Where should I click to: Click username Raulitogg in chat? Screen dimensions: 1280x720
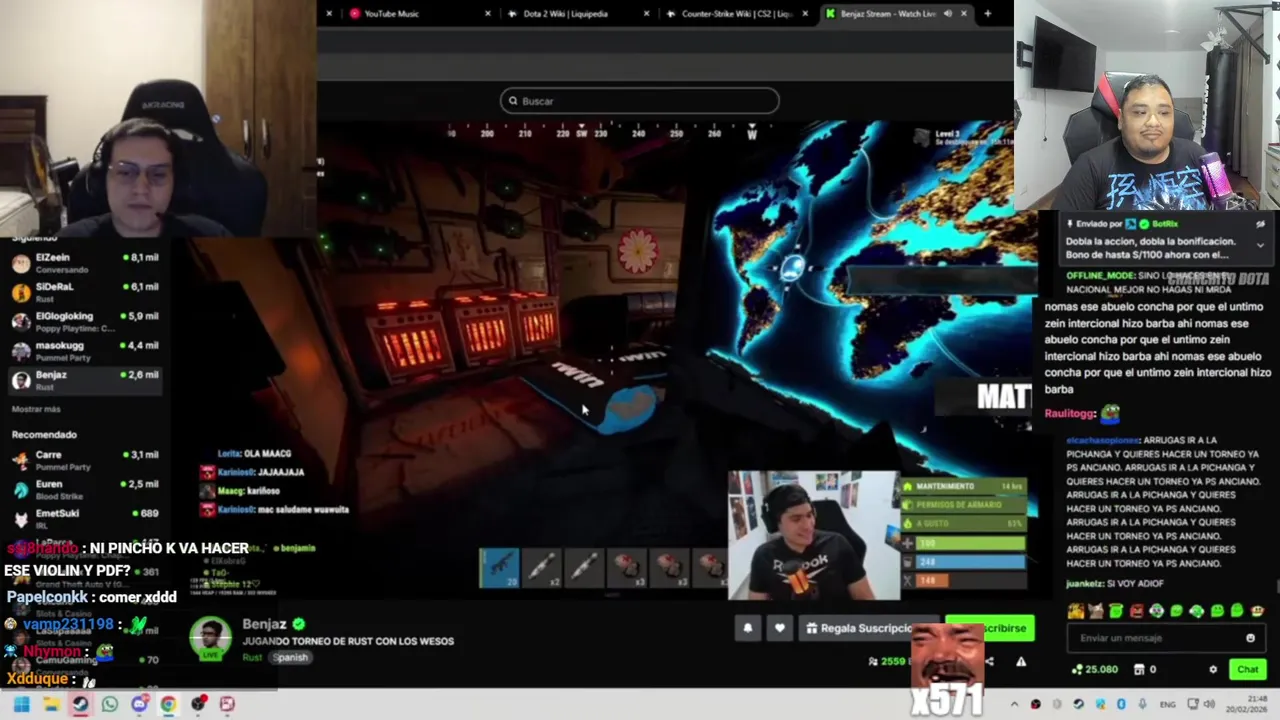coord(1070,413)
